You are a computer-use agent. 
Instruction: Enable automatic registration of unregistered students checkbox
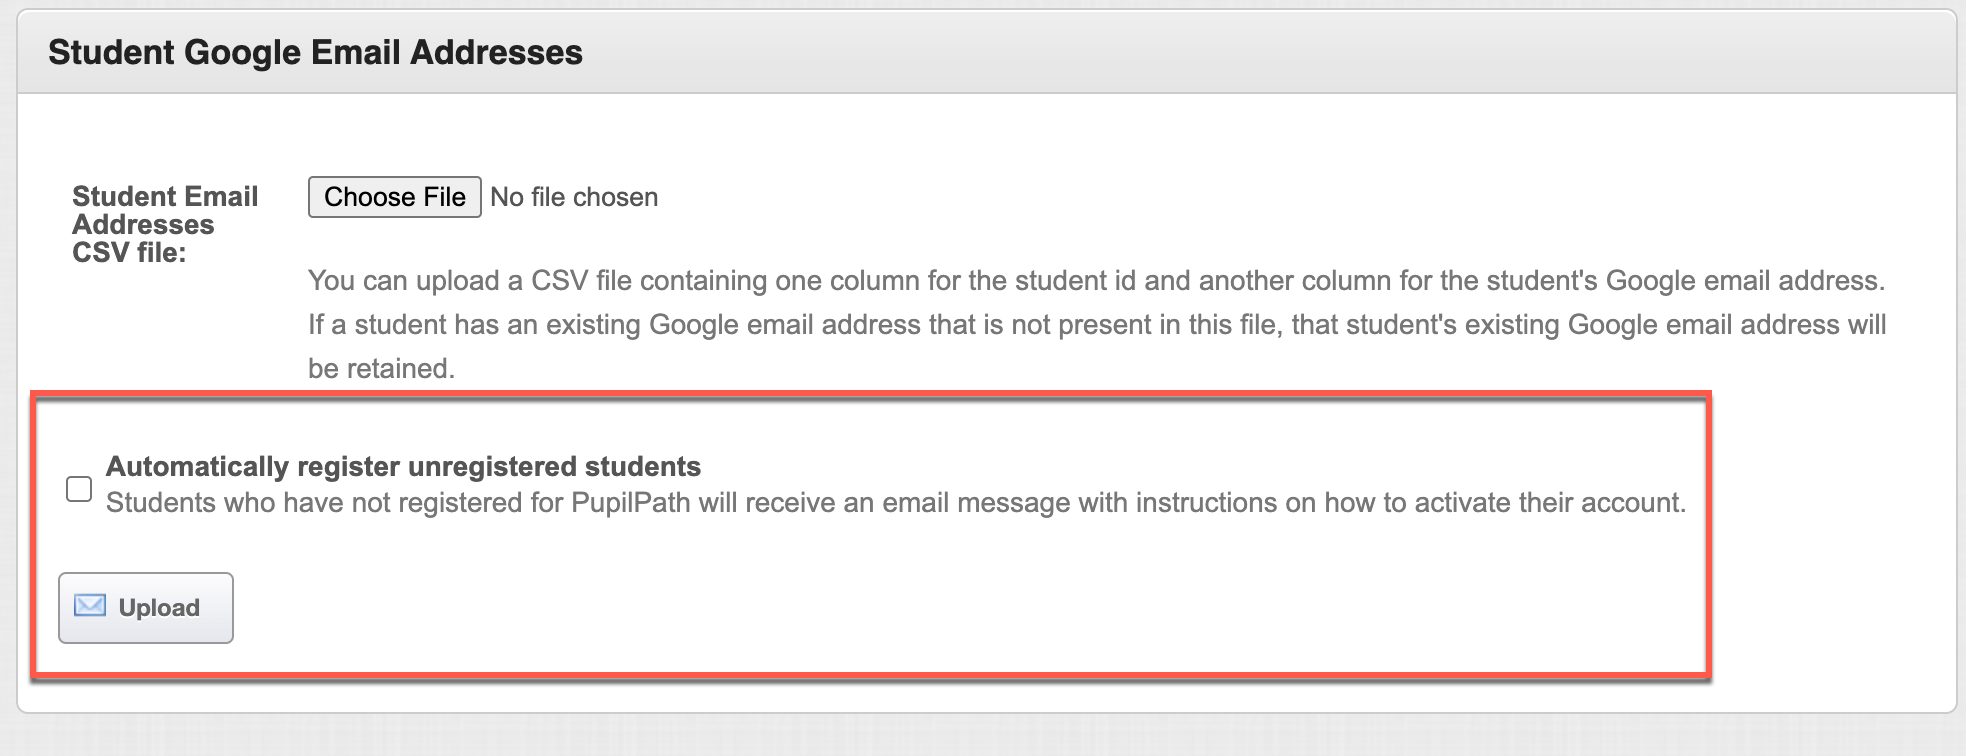point(79,489)
